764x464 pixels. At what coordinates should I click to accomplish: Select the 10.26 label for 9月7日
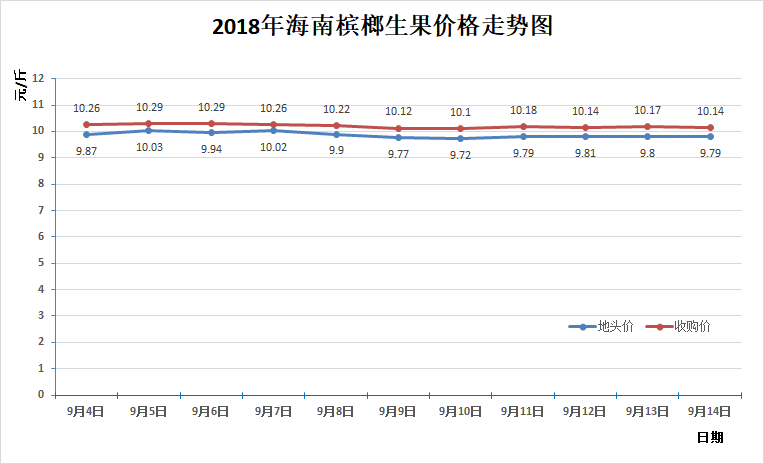pos(274,109)
